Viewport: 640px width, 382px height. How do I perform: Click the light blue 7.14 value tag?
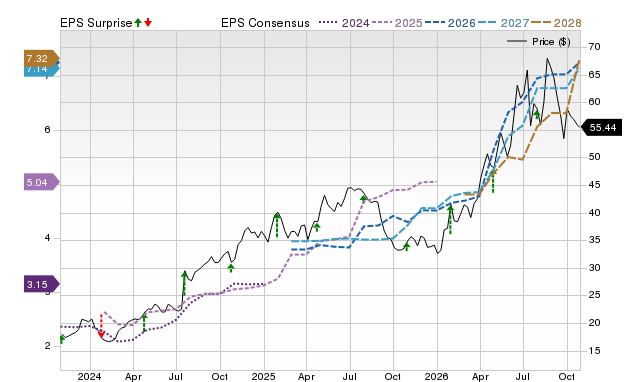[x=42, y=71]
